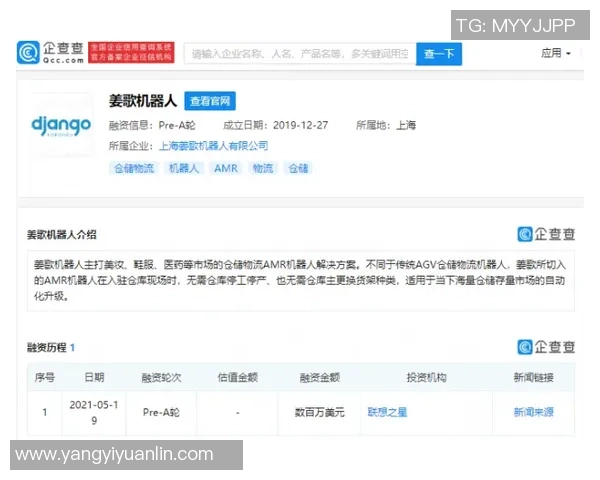The image size is (600, 480).
Task: Select the 仓储物流 tag
Action: coord(134,168)
